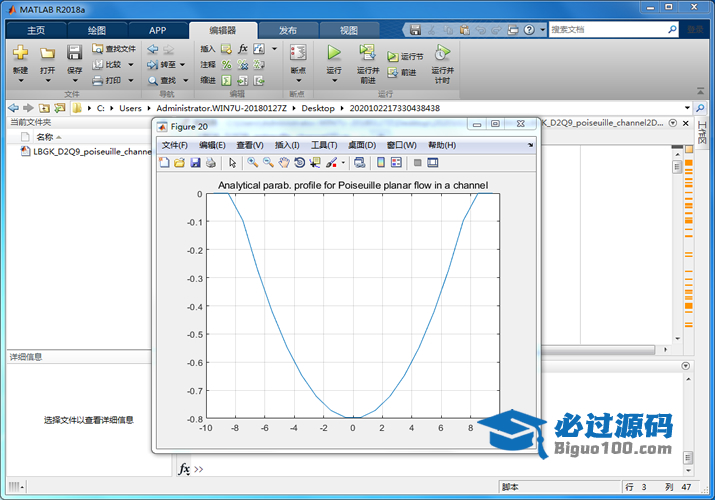Screen dimensions: 715x500
Task: Click the Figure 20 zoom out tool
Action: tap(268, 162)
